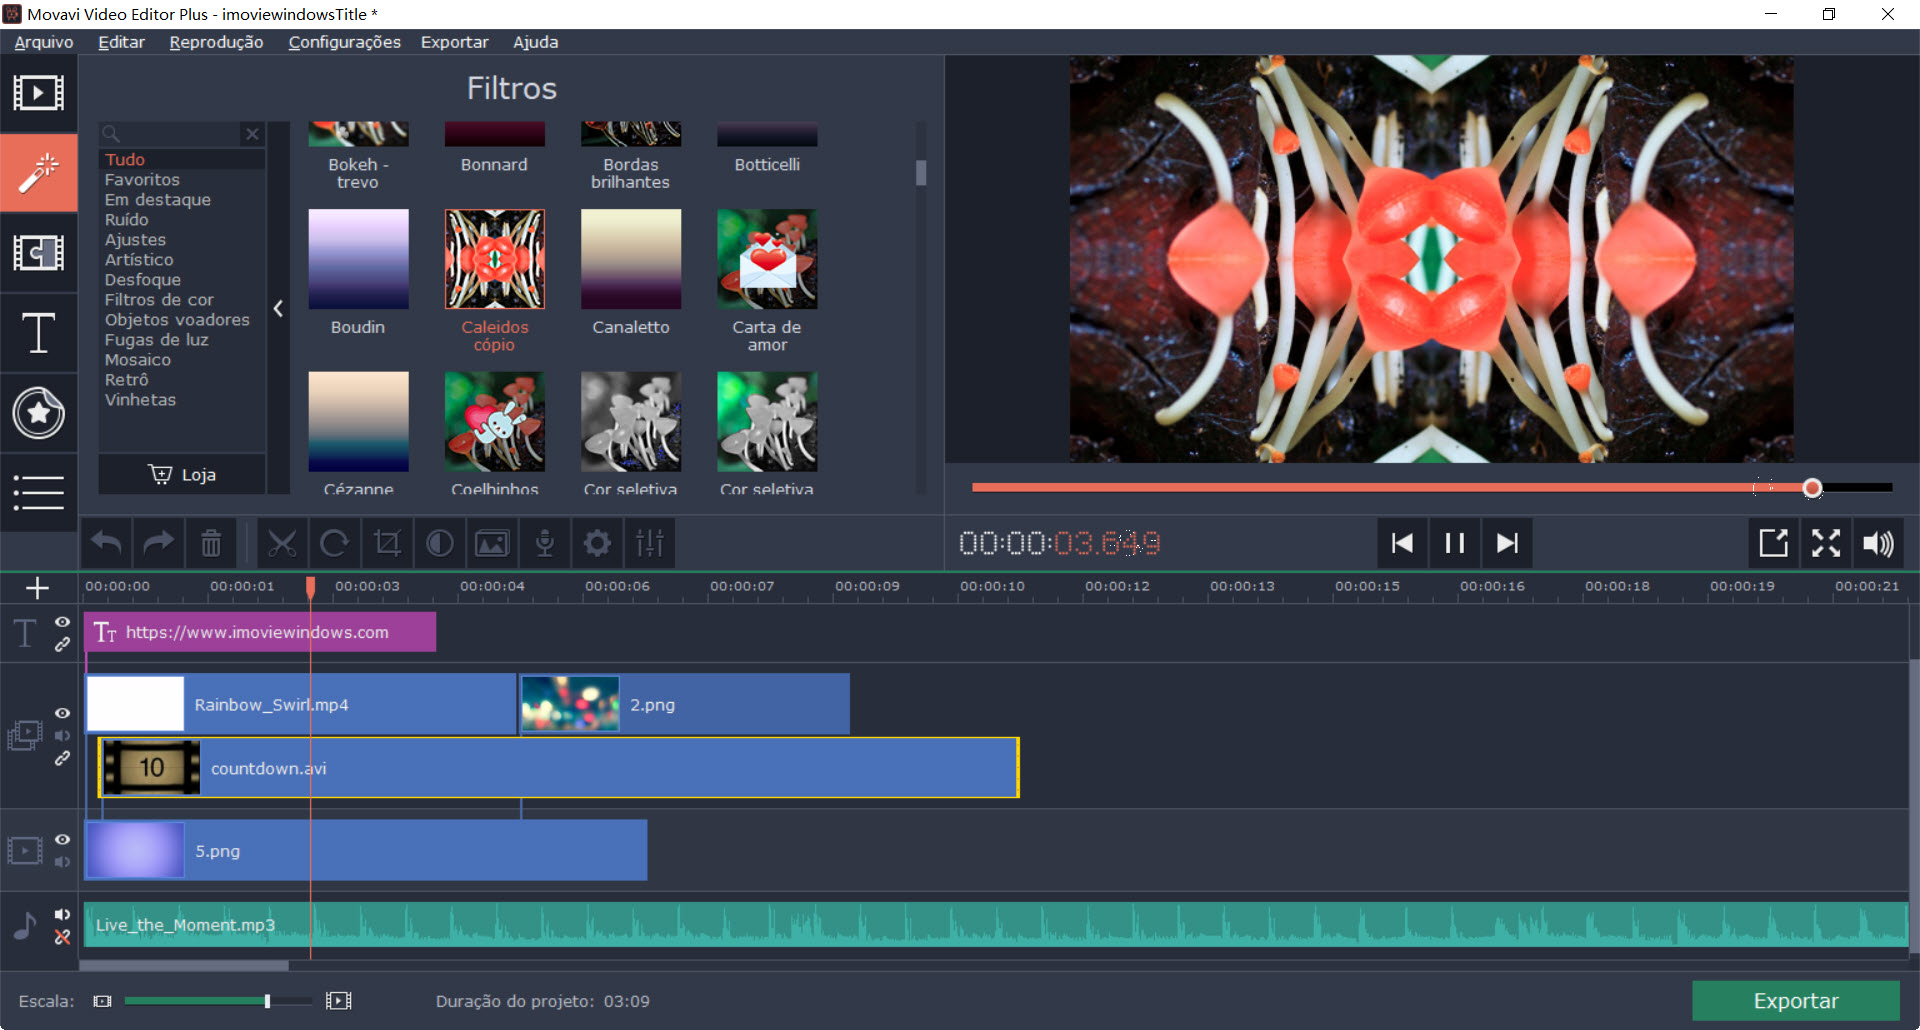Select the Vinhetas filter category
Image resolution: width=1920 pixels, height=1030 pixels.
[140, 400]
